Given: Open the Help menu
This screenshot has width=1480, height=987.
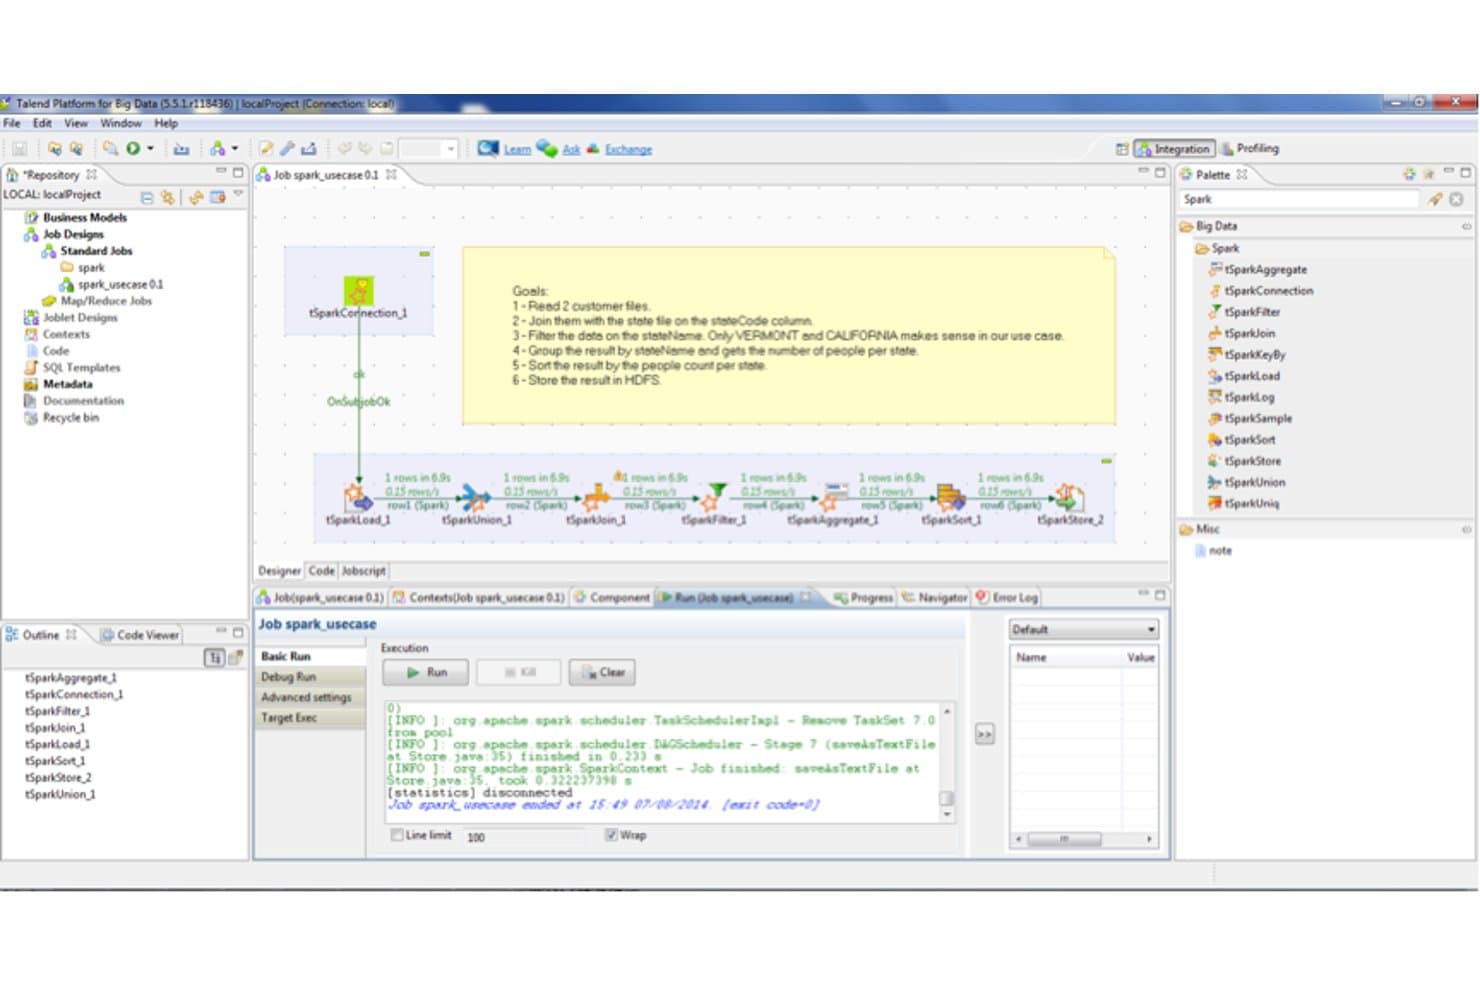Looking at the screenshot, I should [x=166, y=123].
